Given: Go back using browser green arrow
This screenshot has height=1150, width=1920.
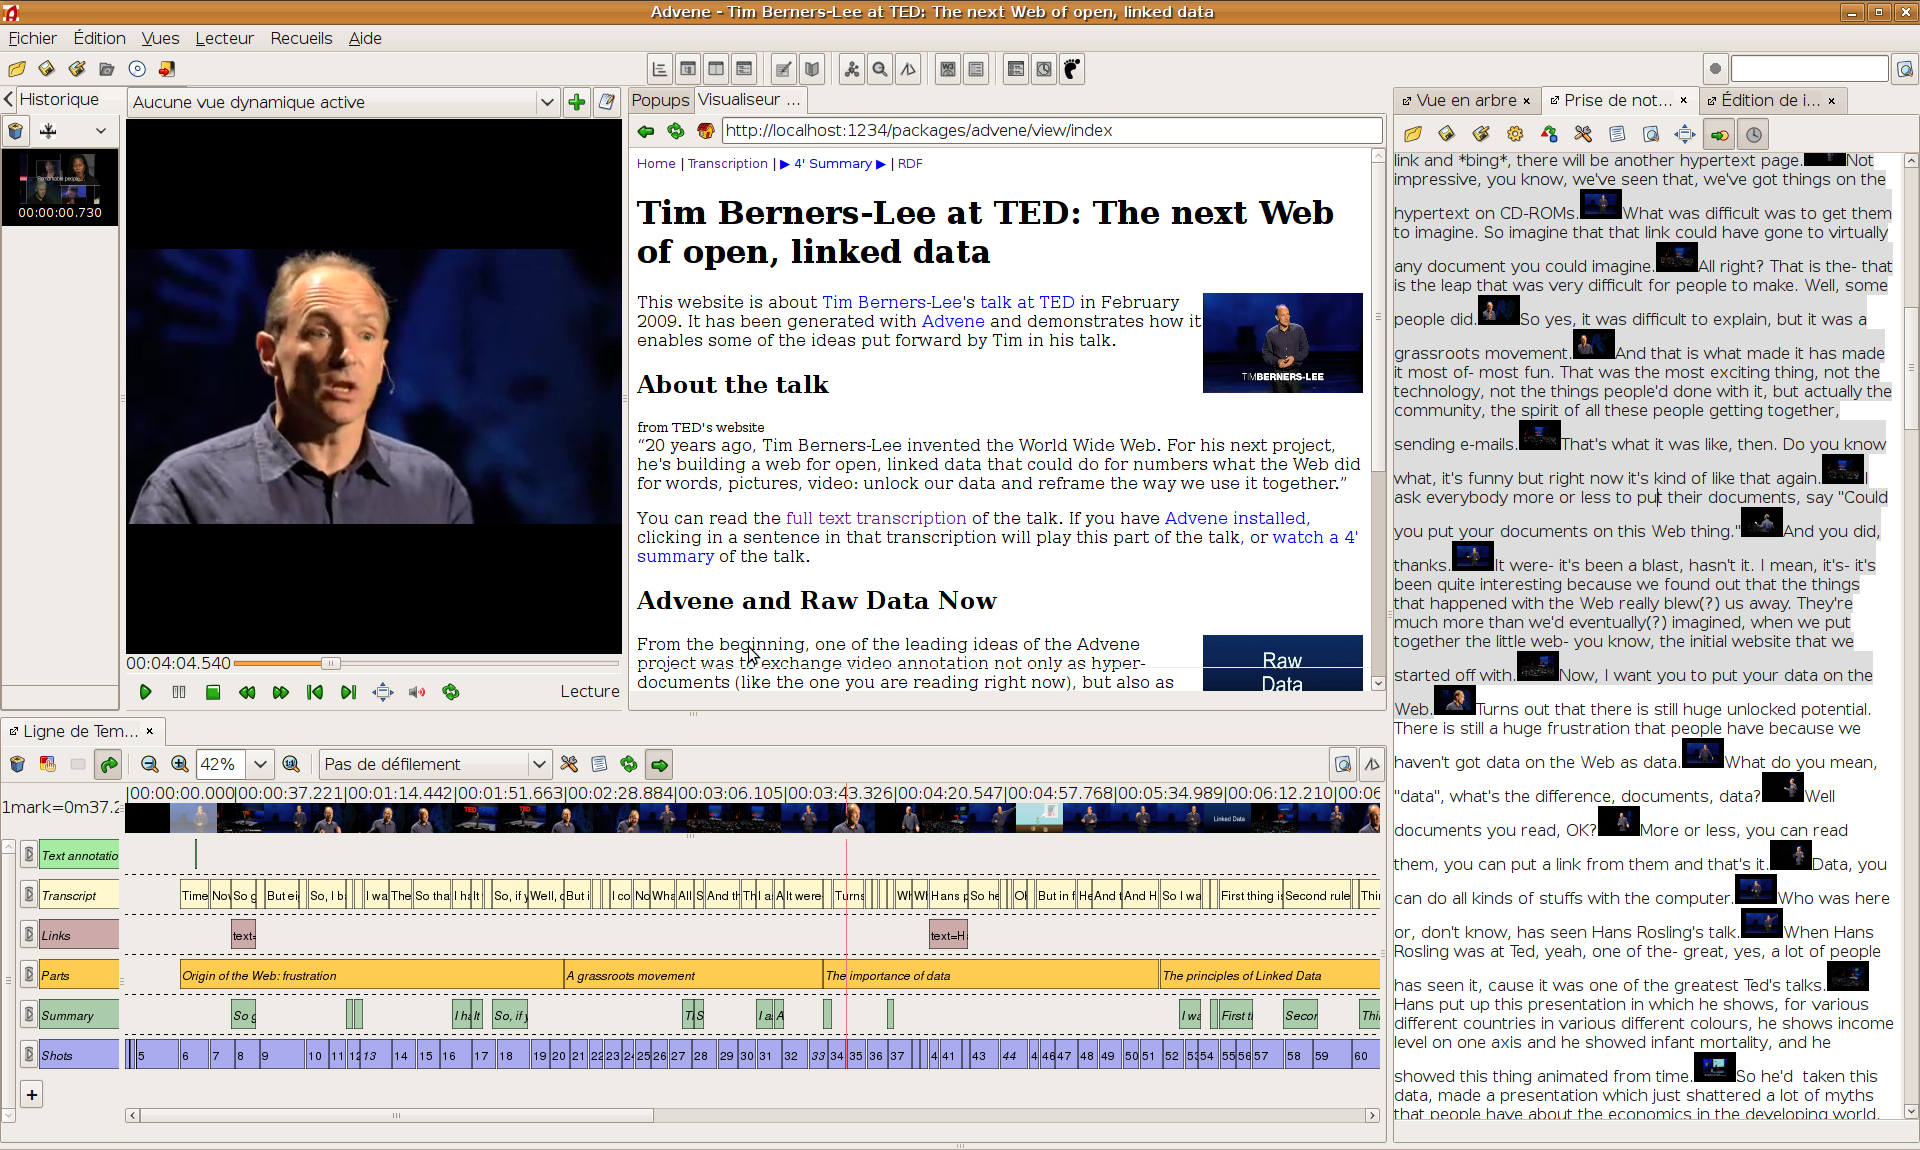Looking at the screenshot, I should click(x=646, y=131).
